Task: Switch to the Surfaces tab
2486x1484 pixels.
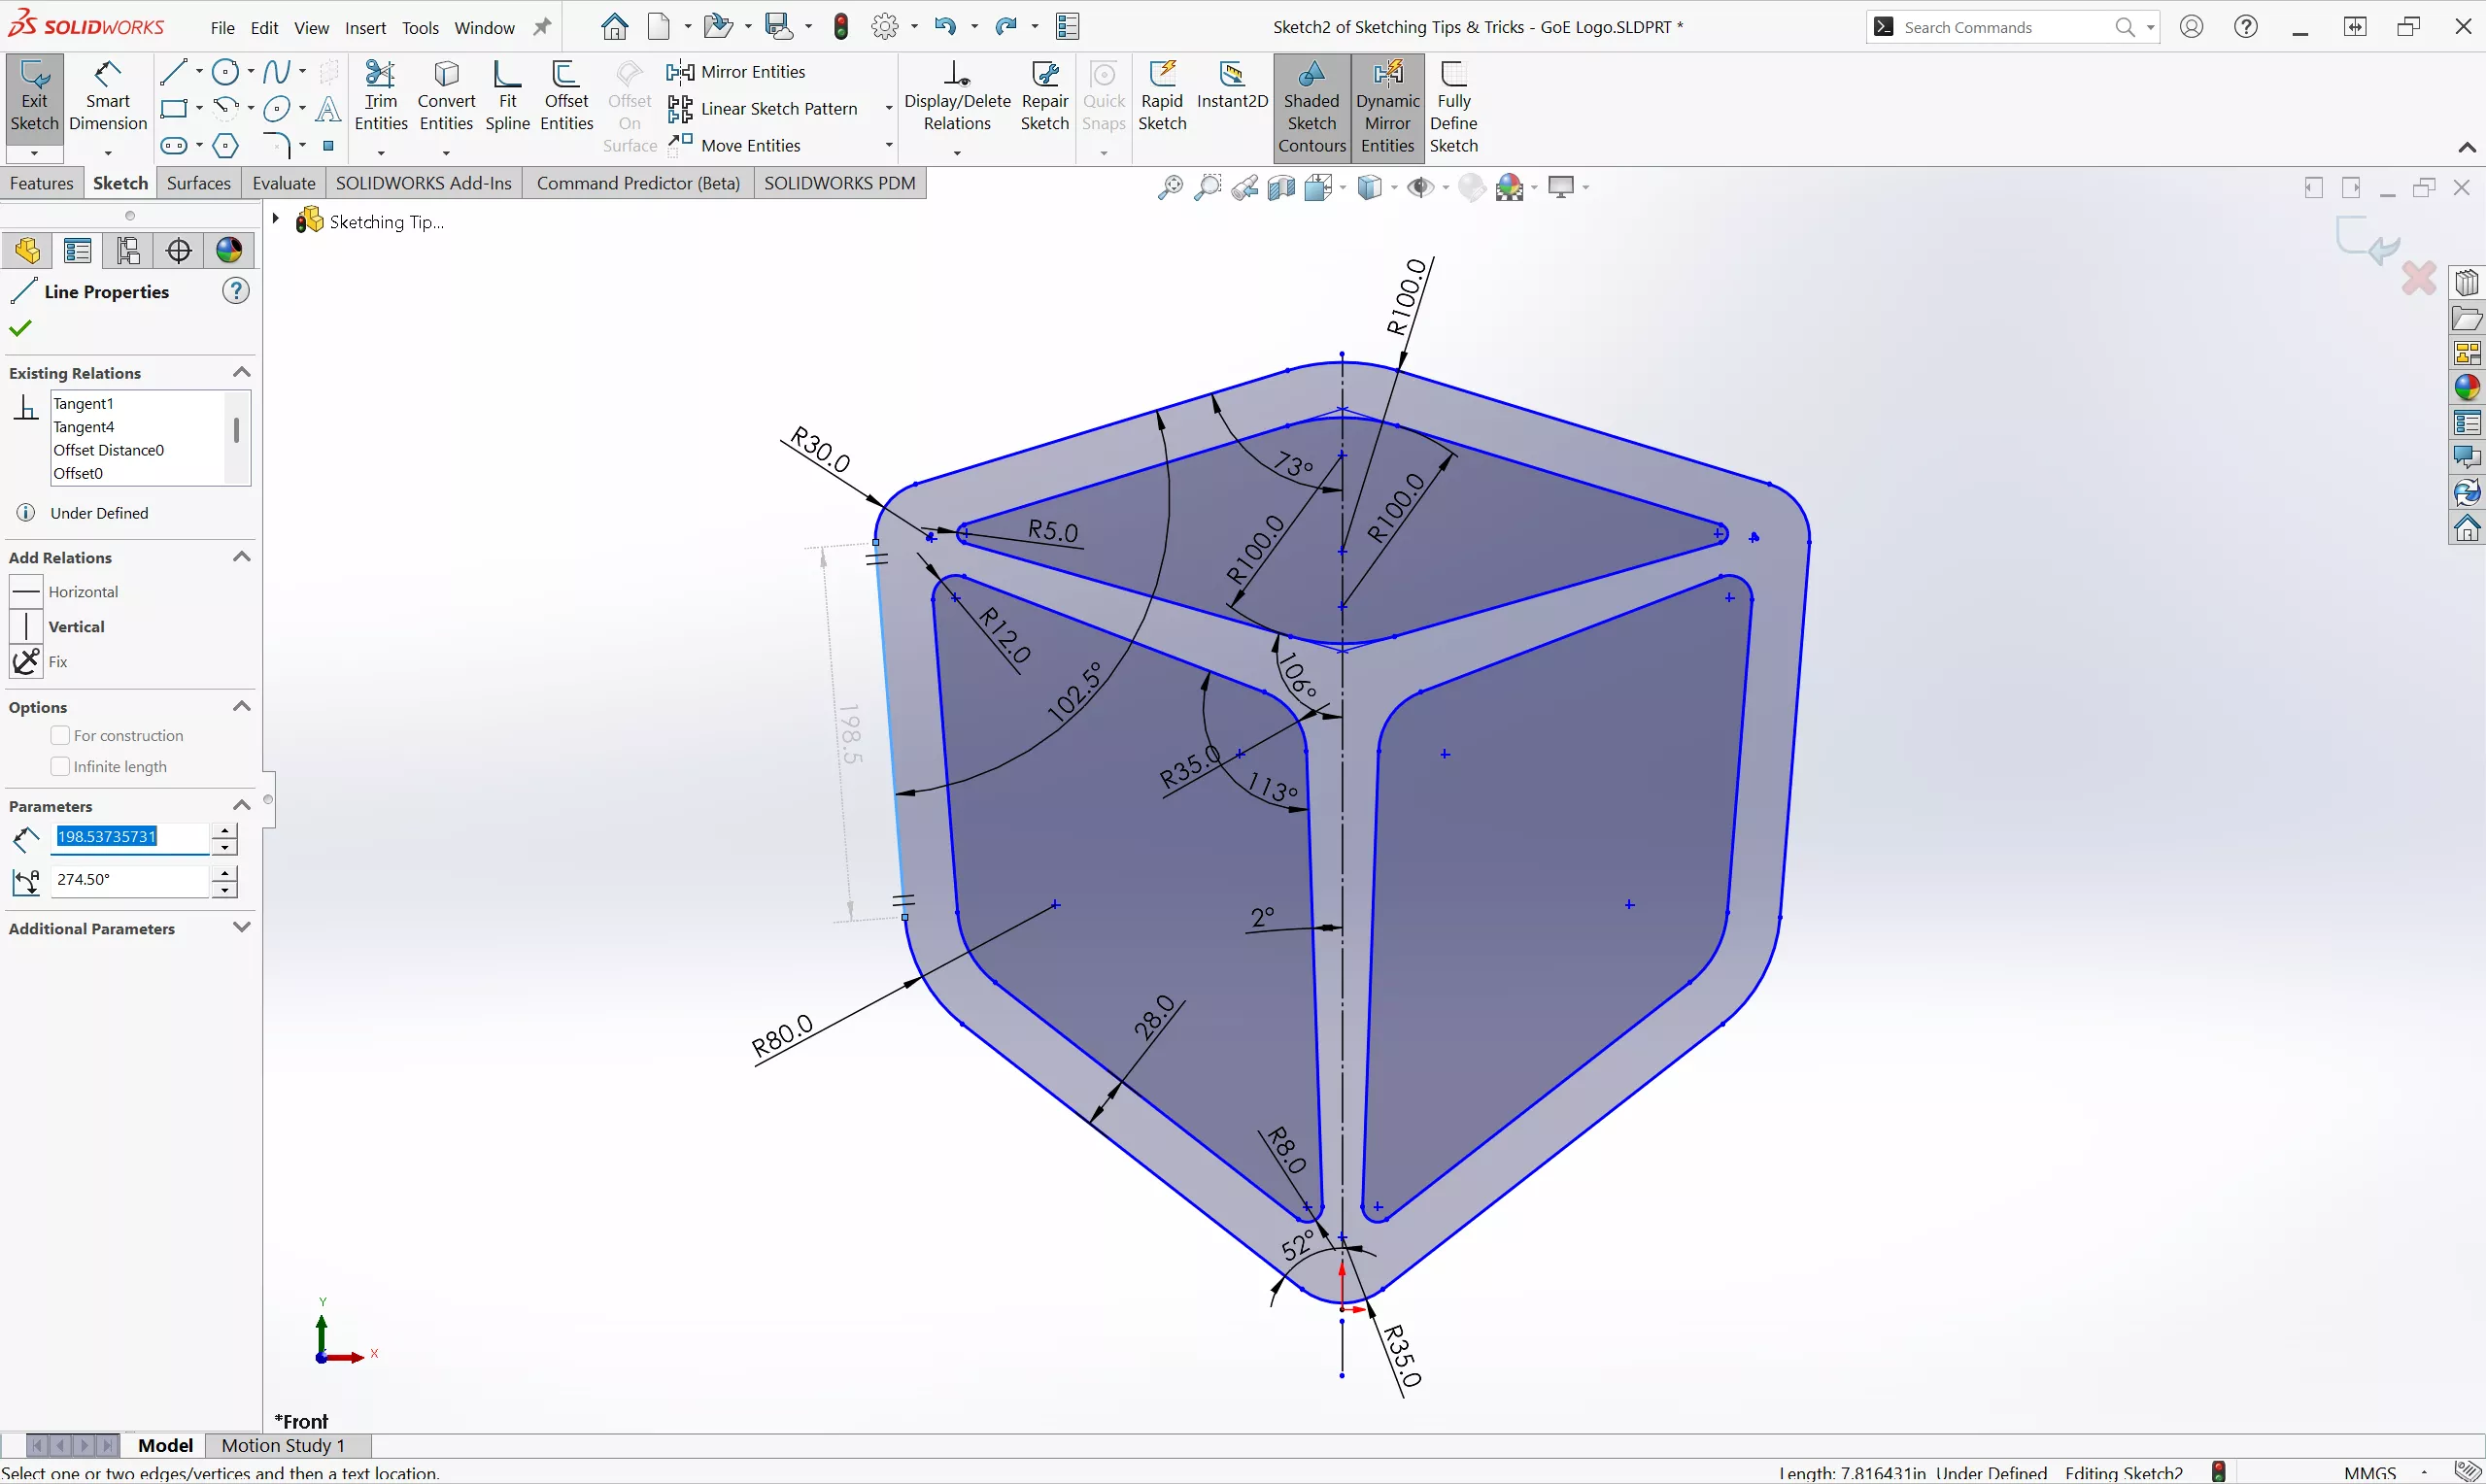Action: click(199, 183)
